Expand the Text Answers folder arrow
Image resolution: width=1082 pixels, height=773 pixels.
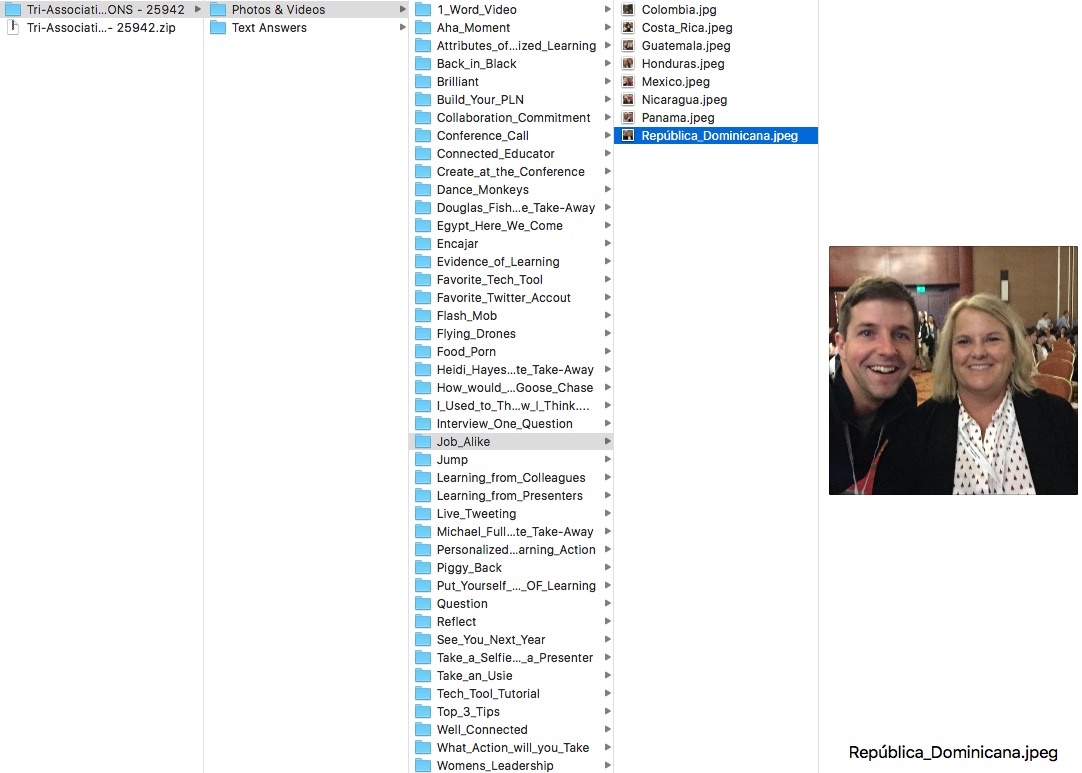tap(402, 28)
